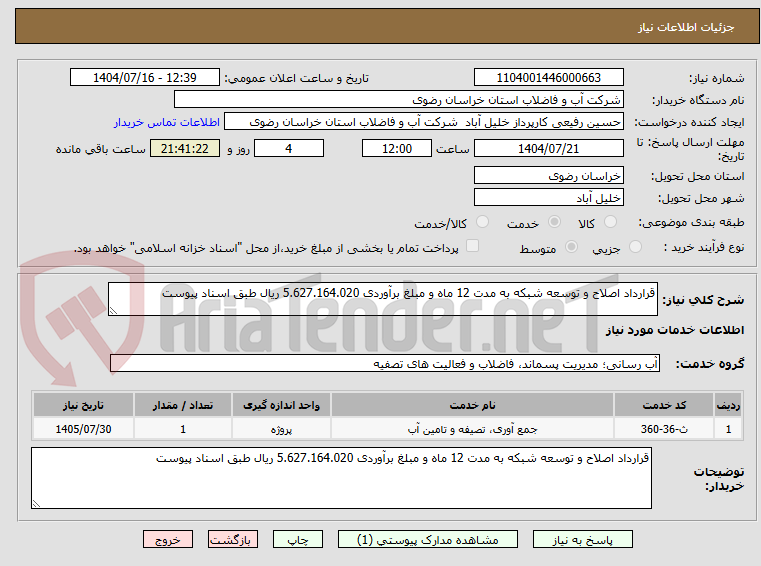Click the پاسخ به نیاز button
761x566 pixels.
tap(582, 540)
